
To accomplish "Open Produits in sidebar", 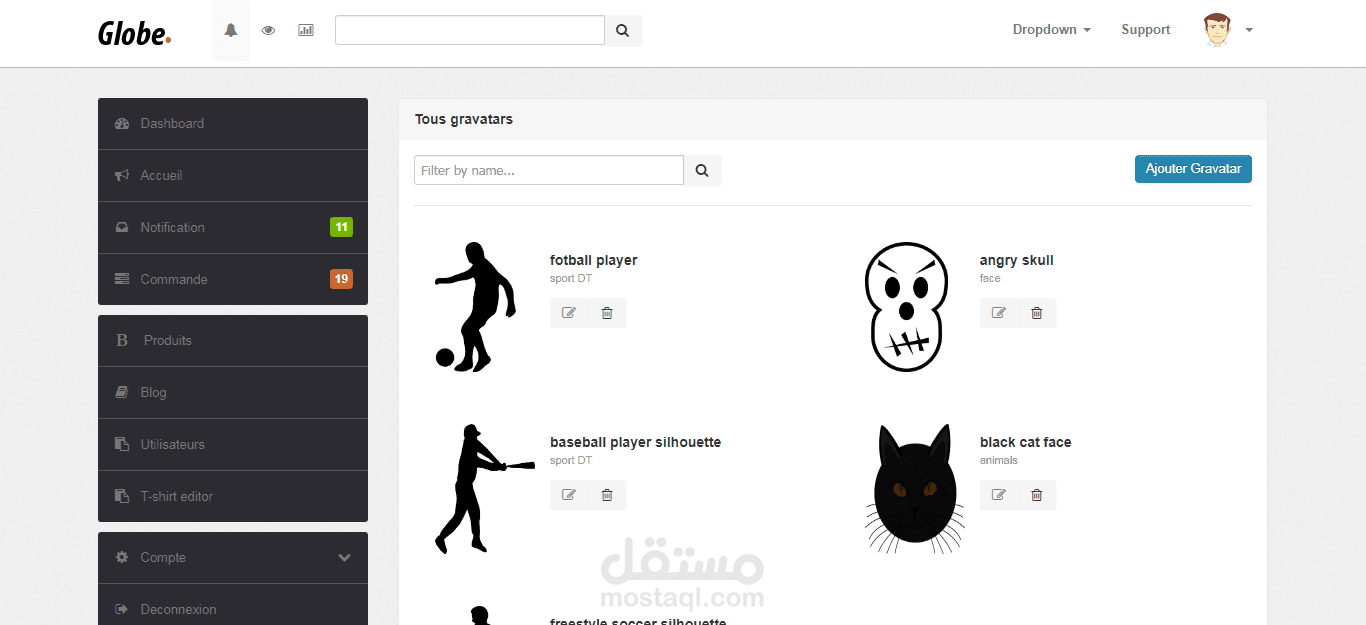I will click(233, 341).
